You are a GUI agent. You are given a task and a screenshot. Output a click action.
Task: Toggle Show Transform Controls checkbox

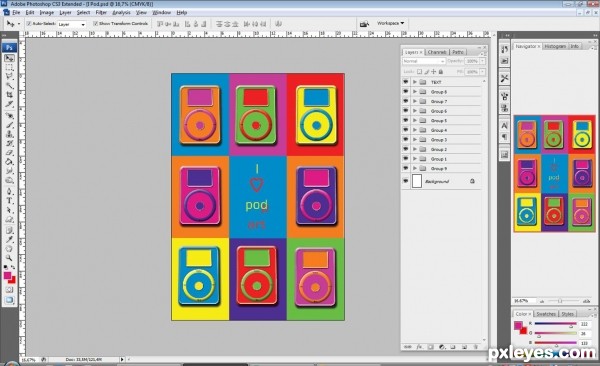point(95,24)
